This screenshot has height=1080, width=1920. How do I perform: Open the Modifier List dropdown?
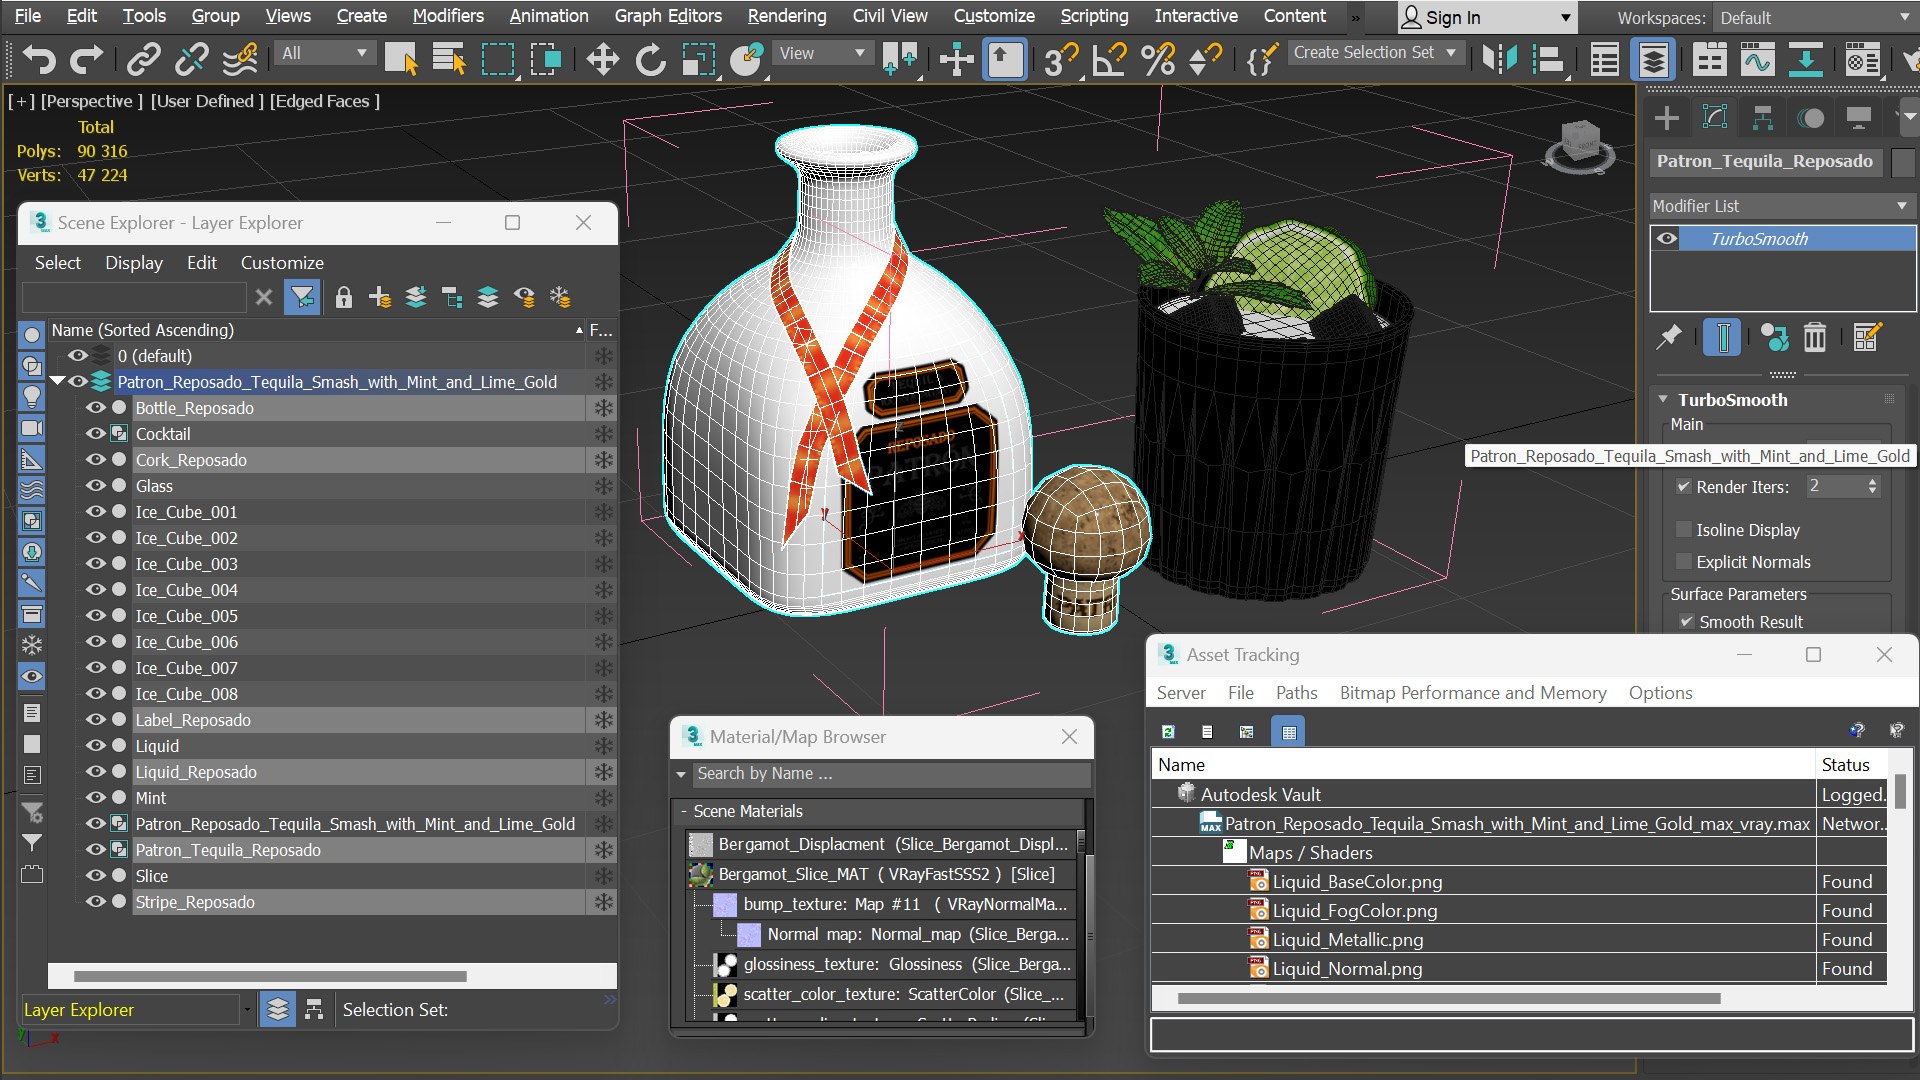1781,206
